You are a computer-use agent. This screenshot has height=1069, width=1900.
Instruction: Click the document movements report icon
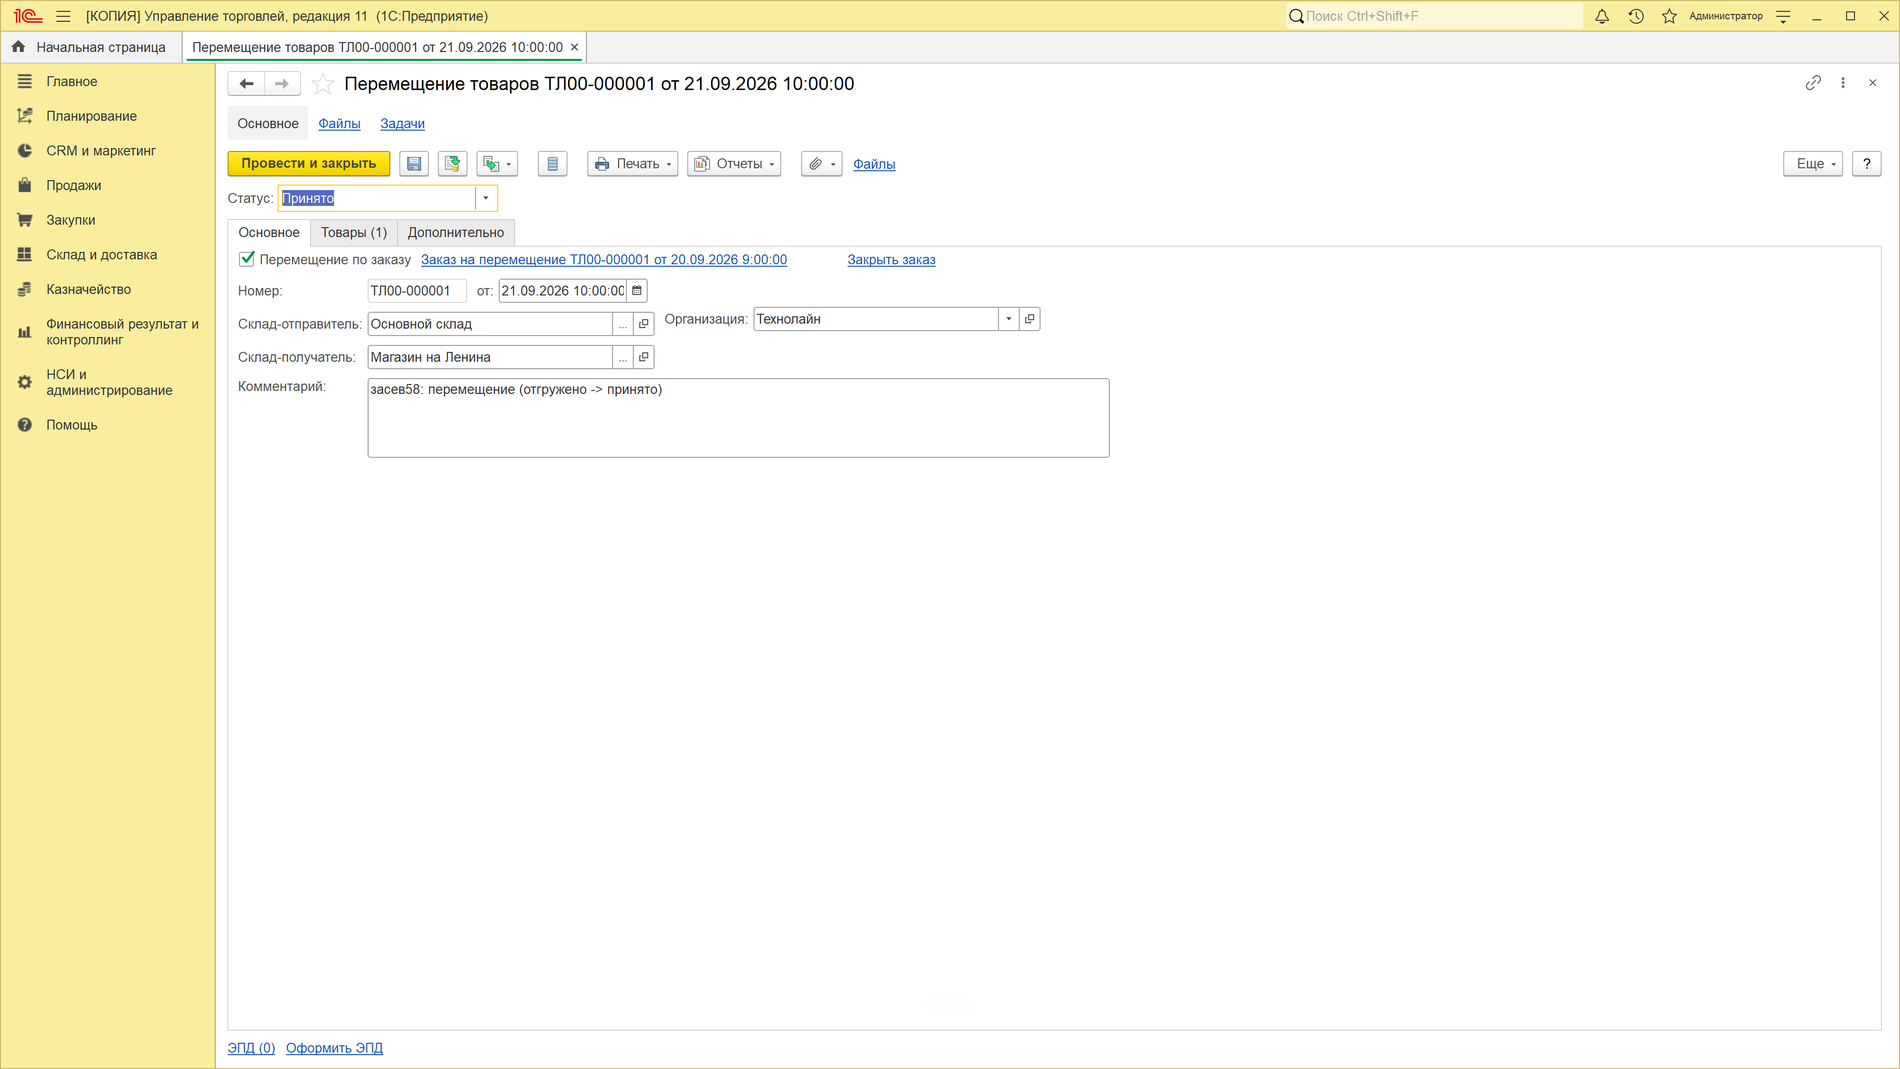552,164
